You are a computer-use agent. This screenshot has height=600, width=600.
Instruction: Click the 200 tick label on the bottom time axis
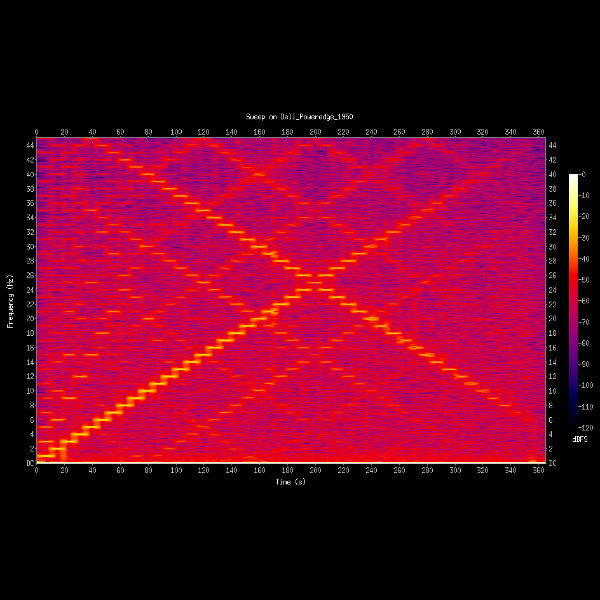point(315,470)
